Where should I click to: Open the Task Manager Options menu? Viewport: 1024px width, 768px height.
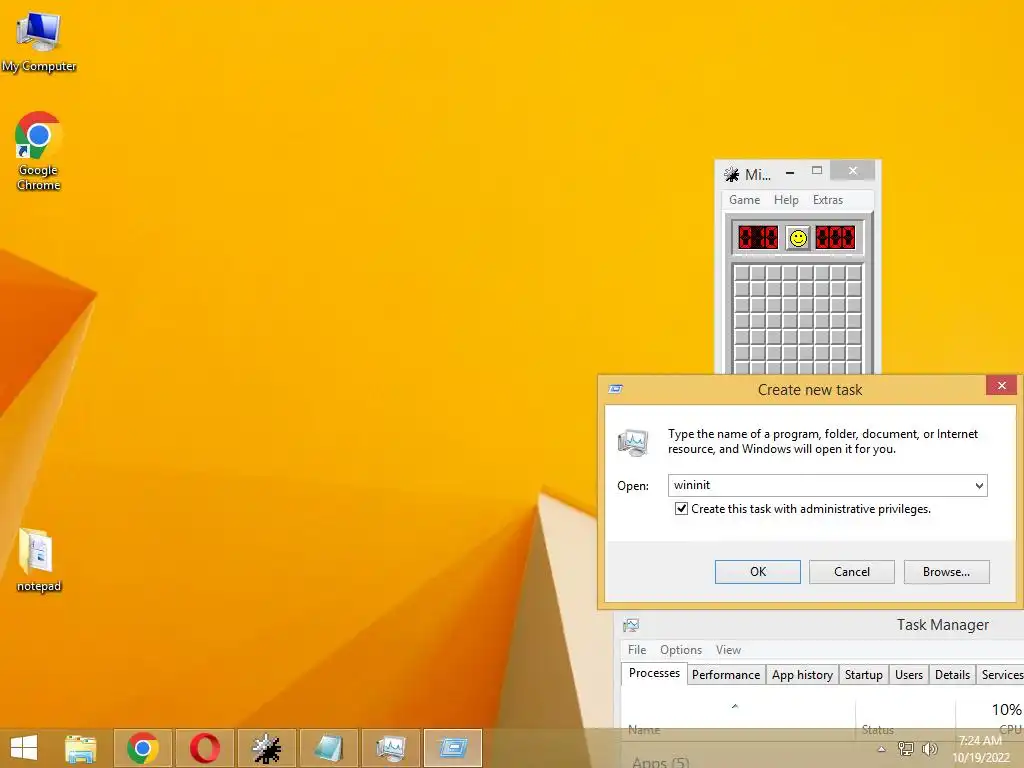point(681,650)
